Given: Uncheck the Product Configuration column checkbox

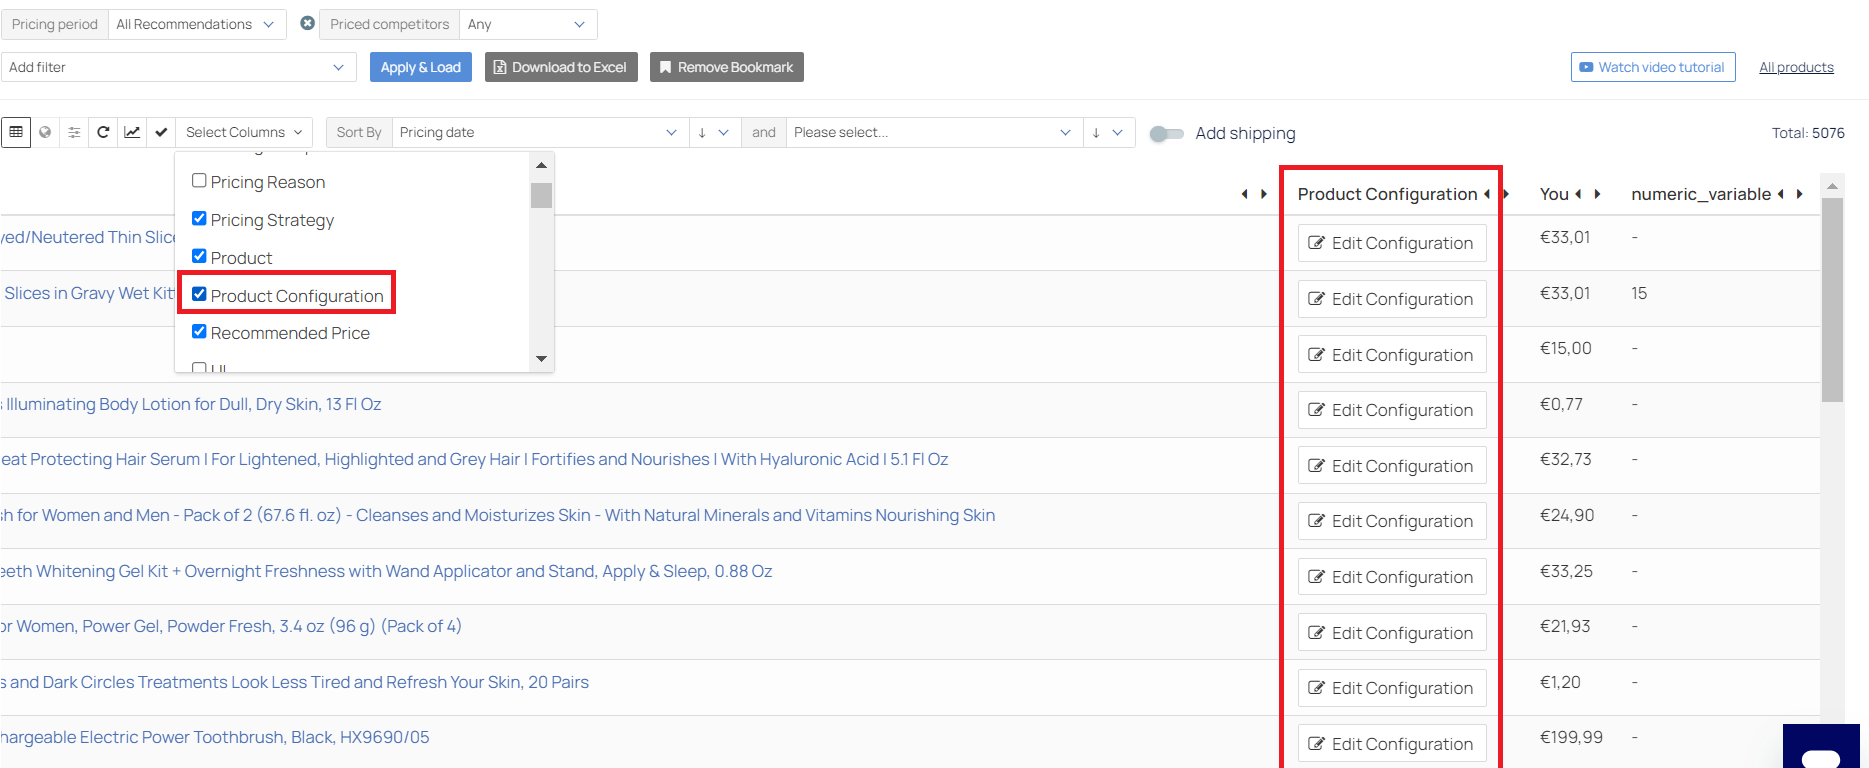Looking at the screenshot, I should [x=199, y=294].
